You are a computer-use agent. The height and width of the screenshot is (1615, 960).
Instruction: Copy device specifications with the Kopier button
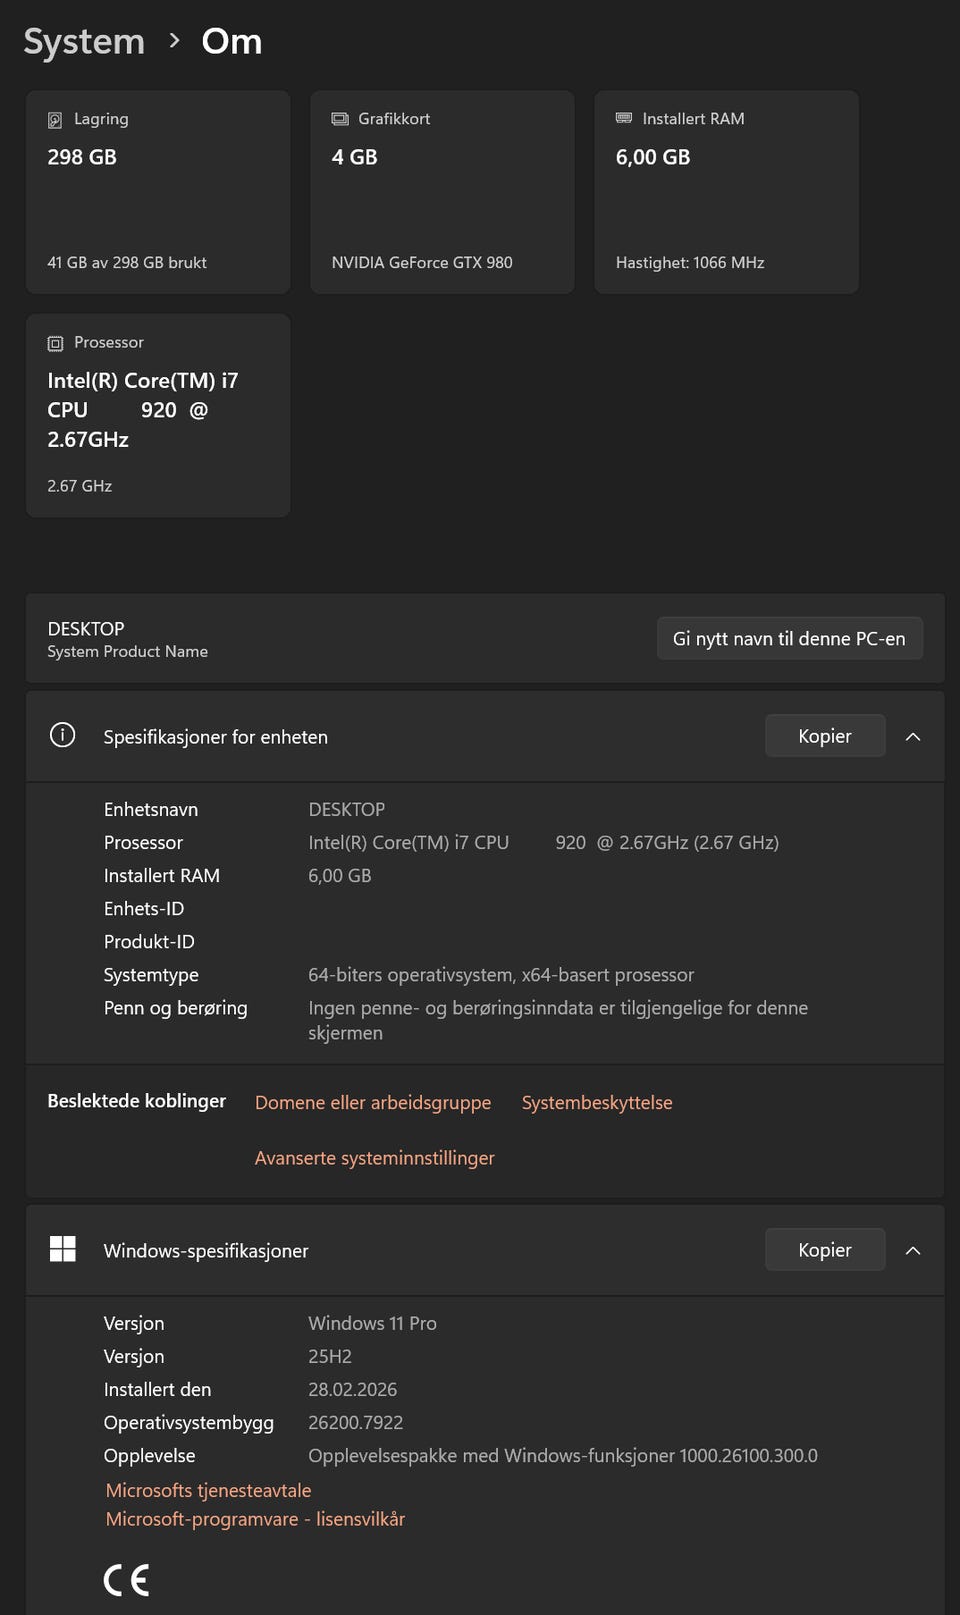(825, 736)
